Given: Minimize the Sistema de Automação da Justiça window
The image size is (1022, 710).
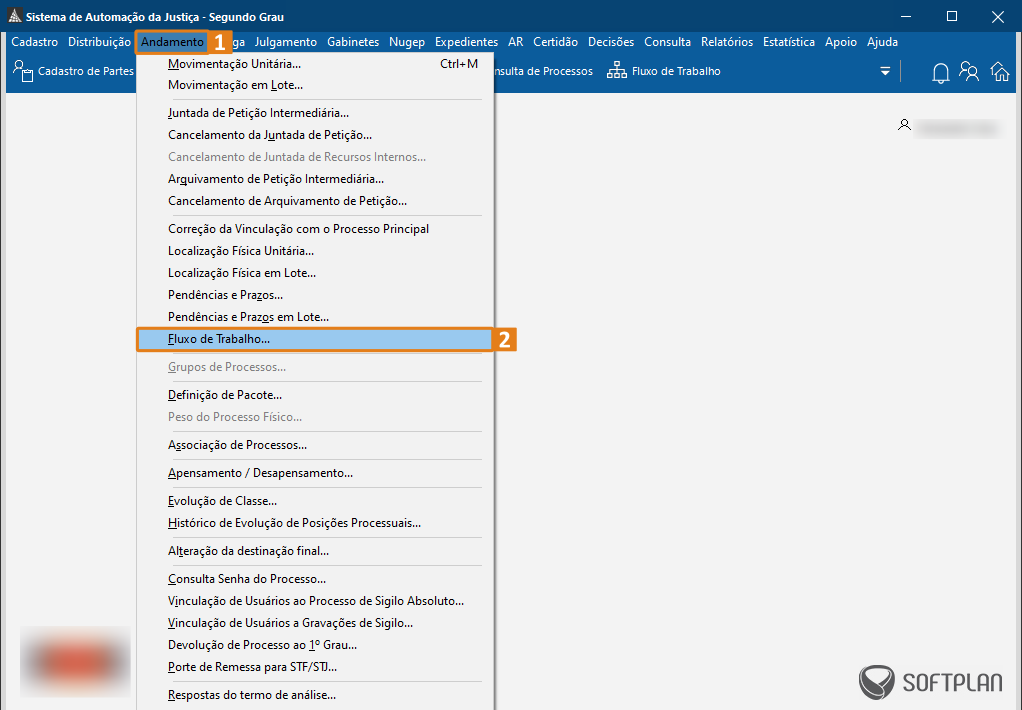Looking at the screenshot, I should click(907, 16).
